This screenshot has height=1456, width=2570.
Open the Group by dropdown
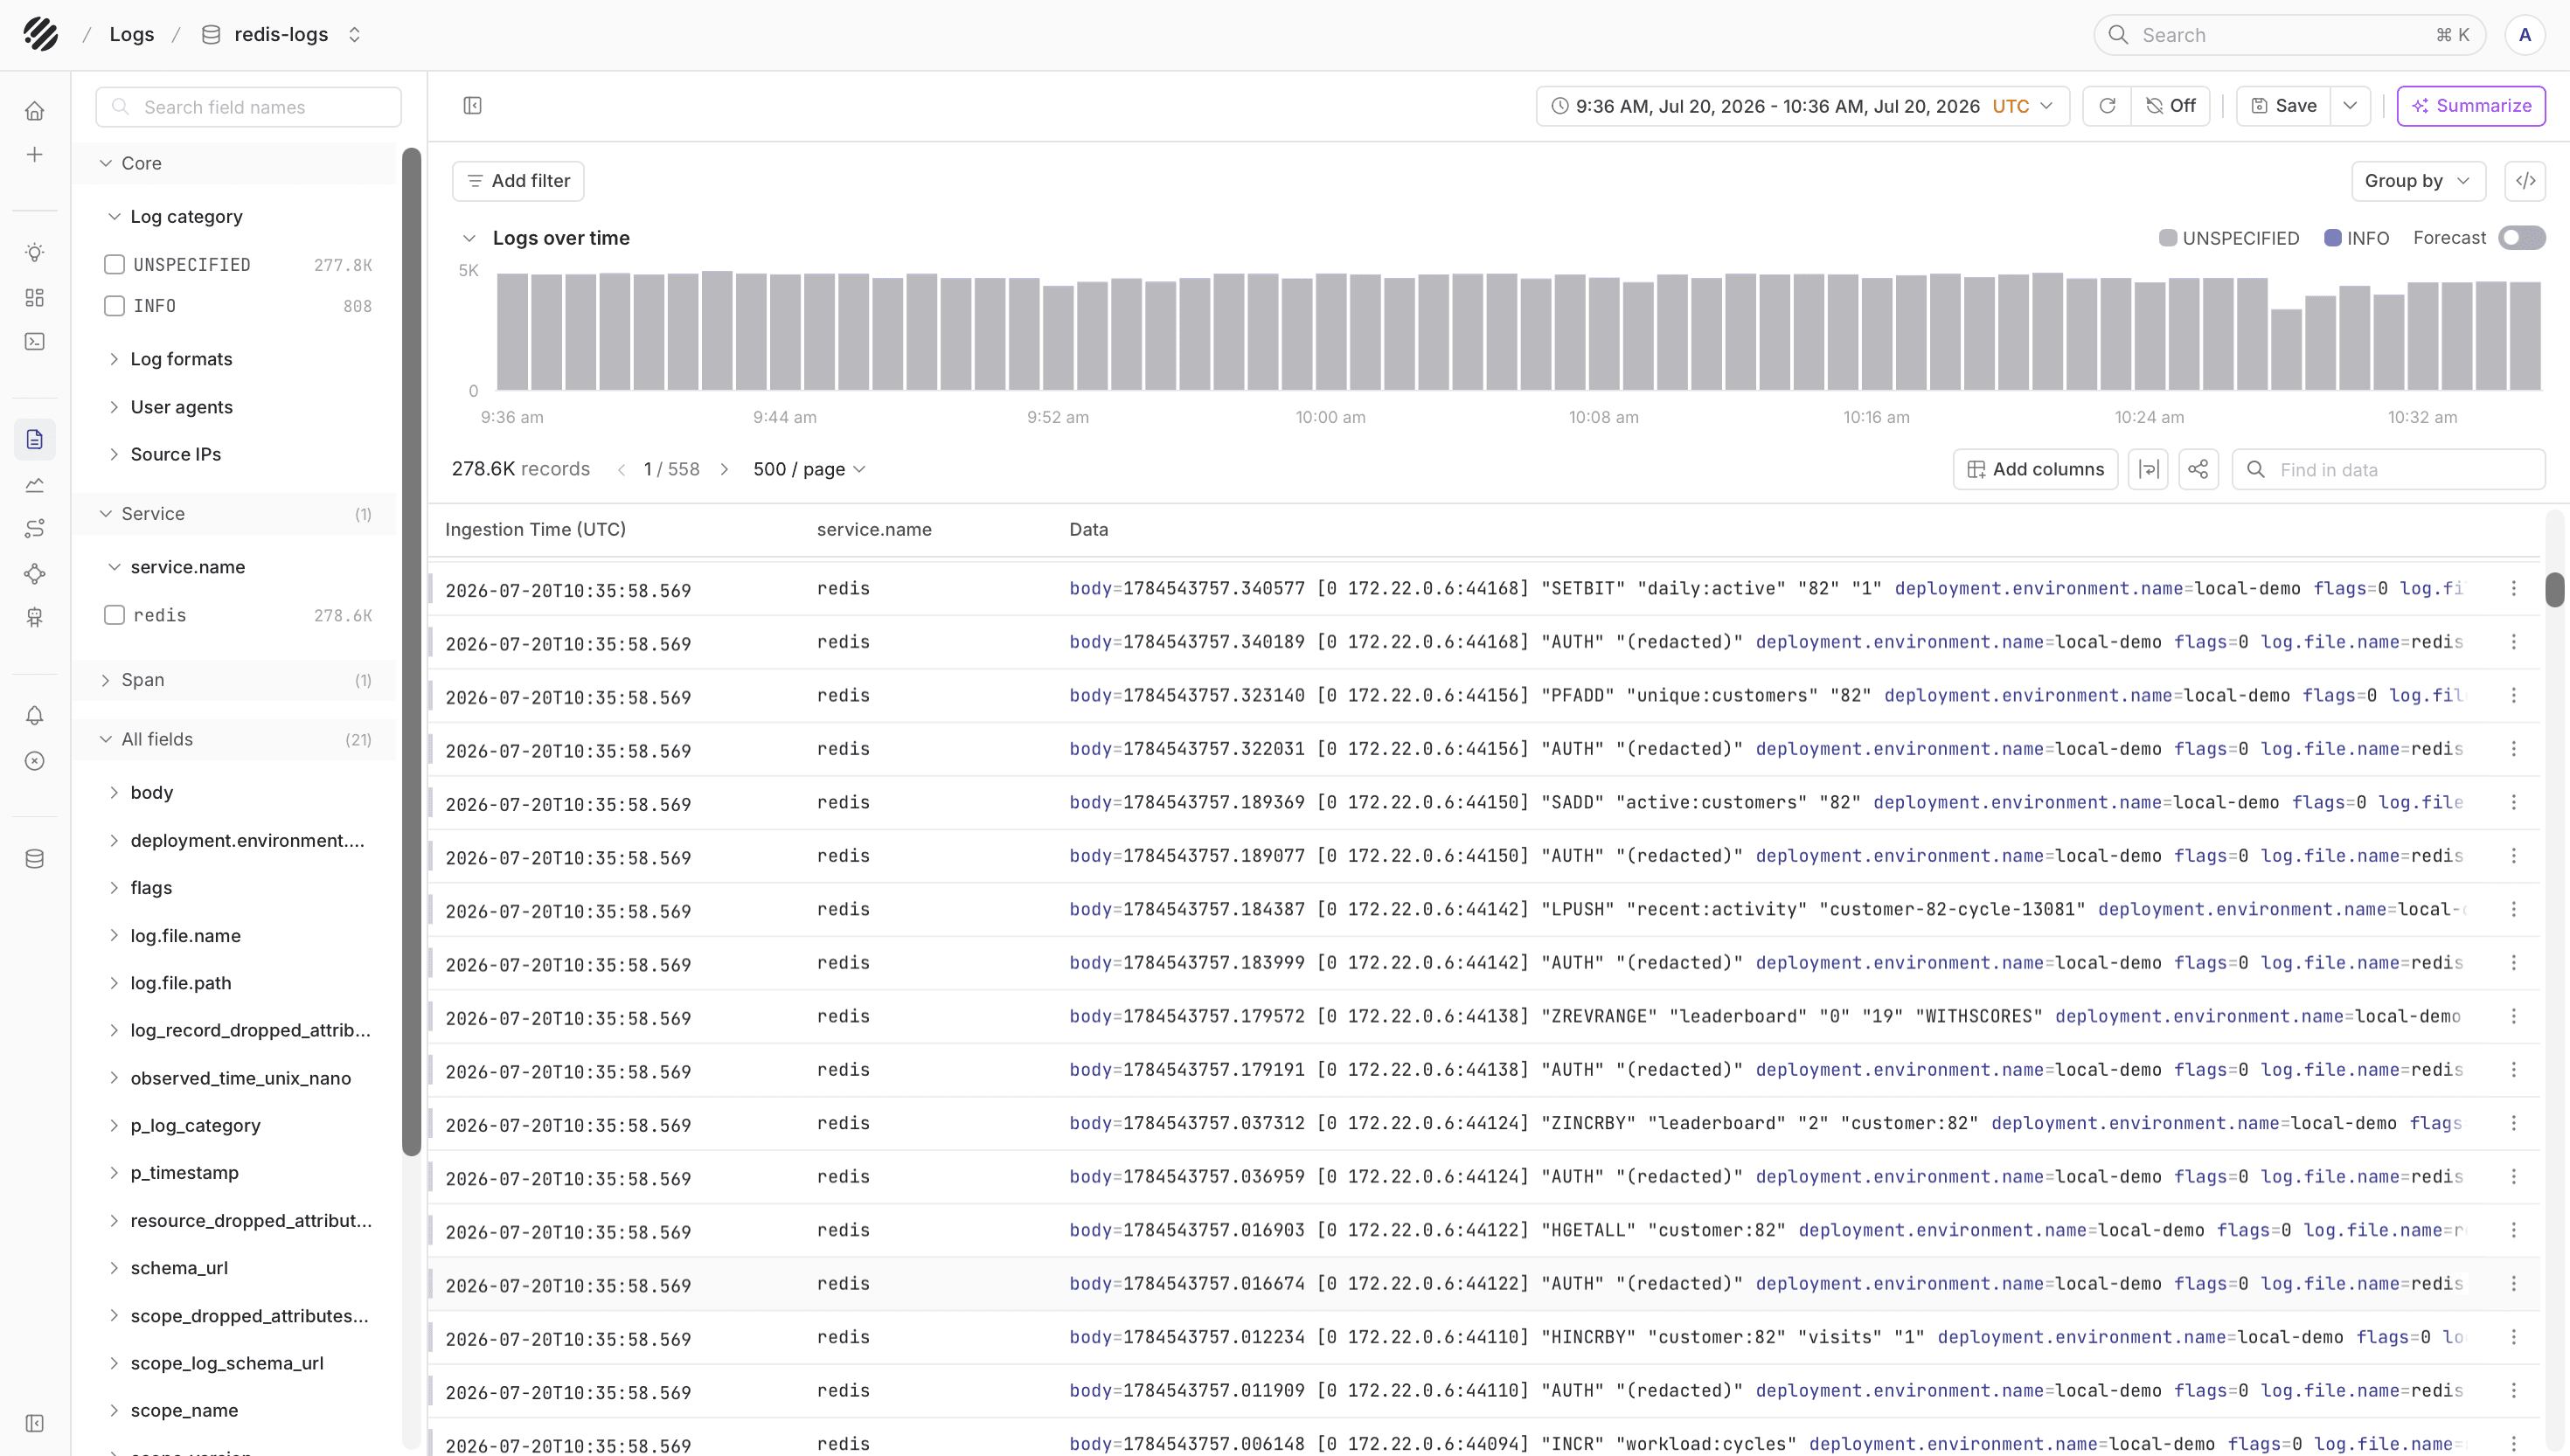[x=2418, y=181]
